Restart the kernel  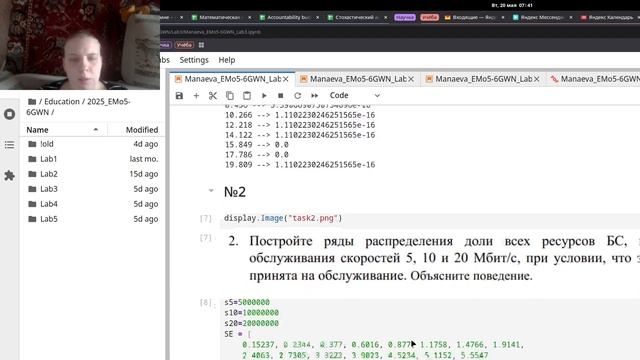[x=298, y=96]
